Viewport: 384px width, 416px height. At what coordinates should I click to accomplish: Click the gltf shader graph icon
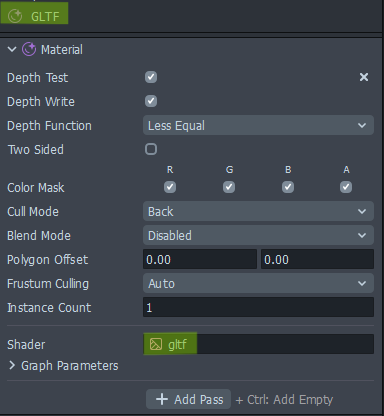click(156, 344)
